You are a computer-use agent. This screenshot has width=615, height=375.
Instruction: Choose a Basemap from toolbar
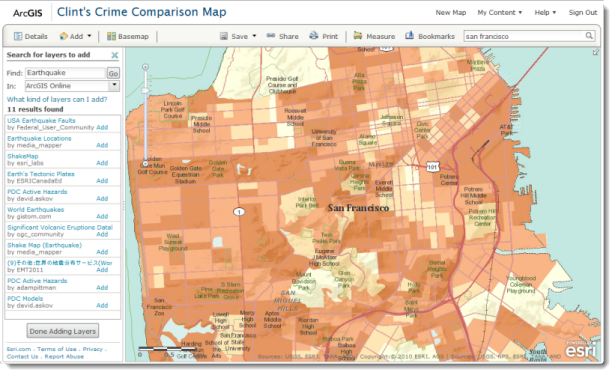pyautogui.click(x=128, y=36)
